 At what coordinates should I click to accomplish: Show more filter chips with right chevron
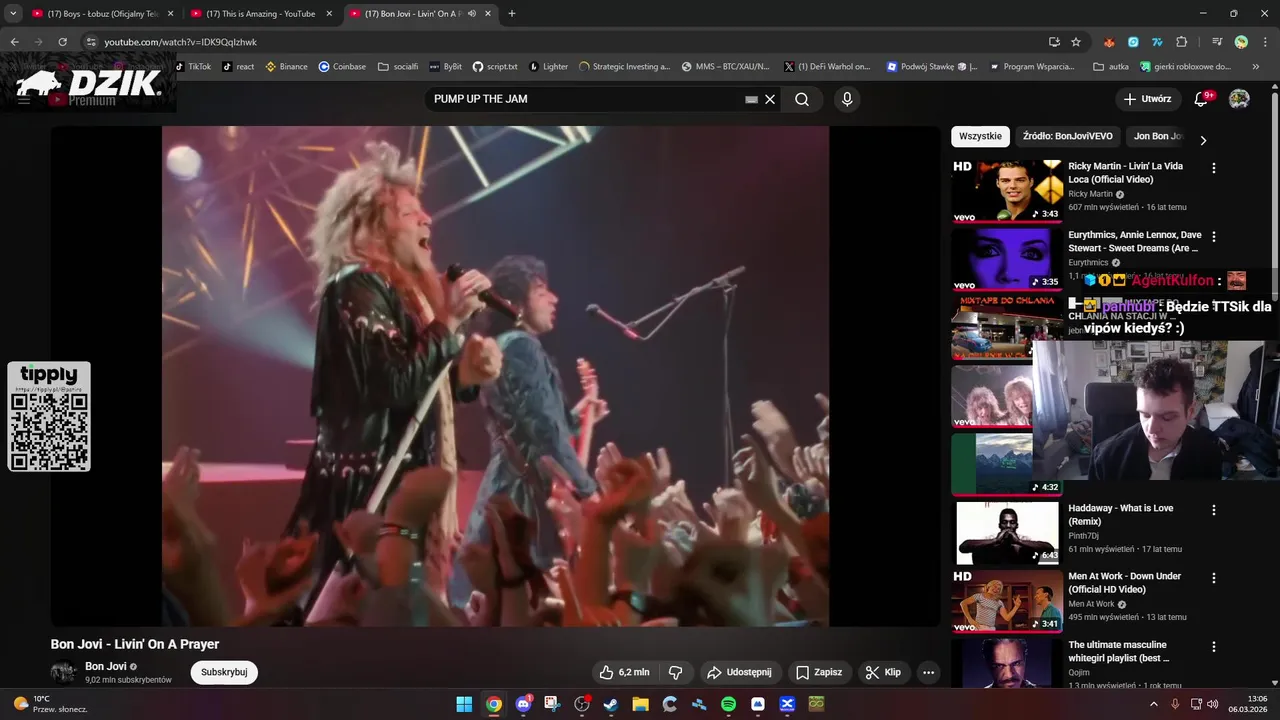click(x=1203, y=140)
